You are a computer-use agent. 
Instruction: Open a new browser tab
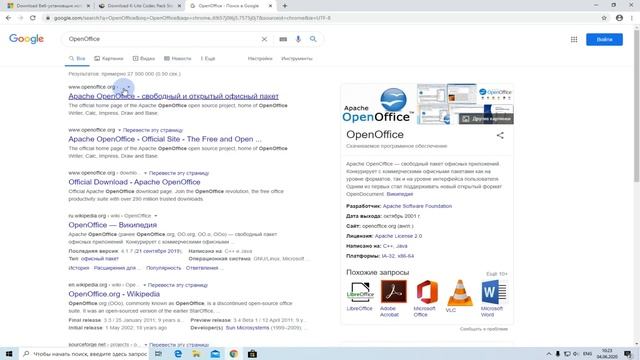[x=285, y=6]
